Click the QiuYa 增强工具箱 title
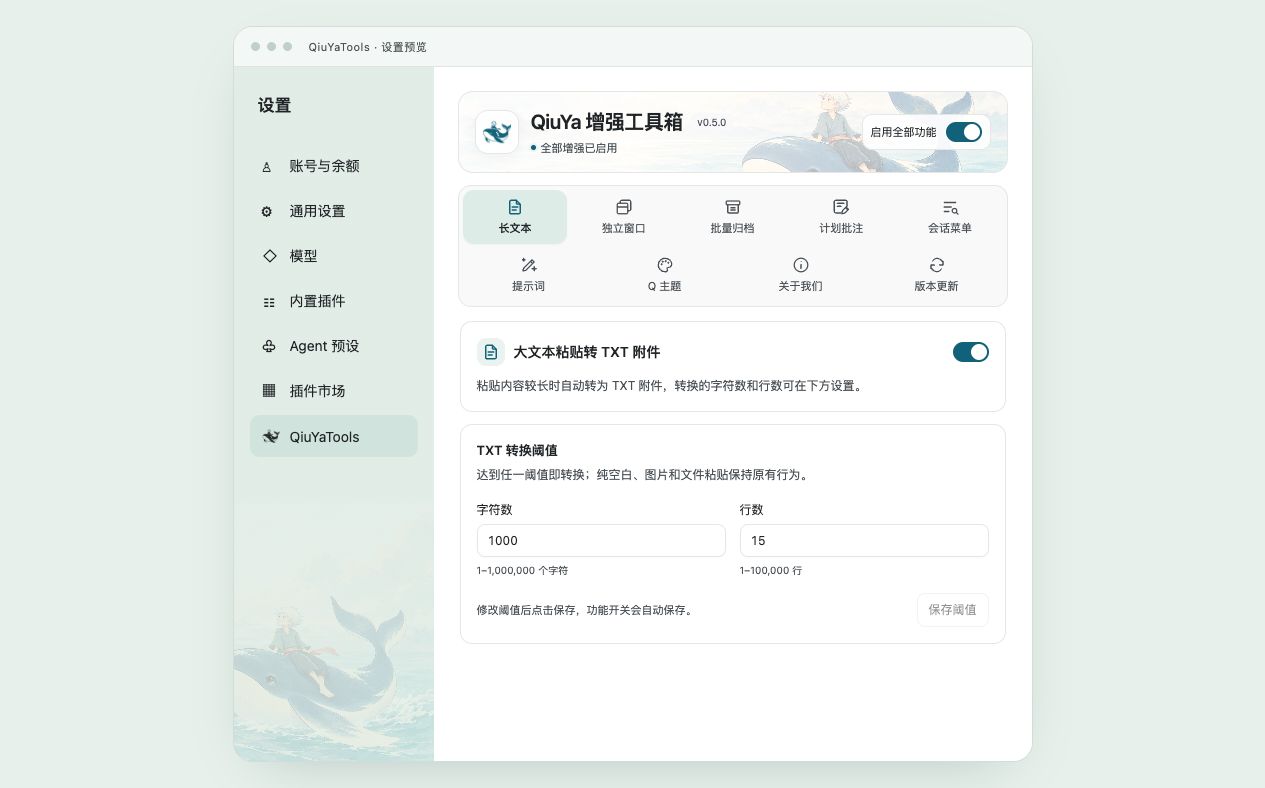The width and height of the screenshot is (1265, 788). pos(607,122)
